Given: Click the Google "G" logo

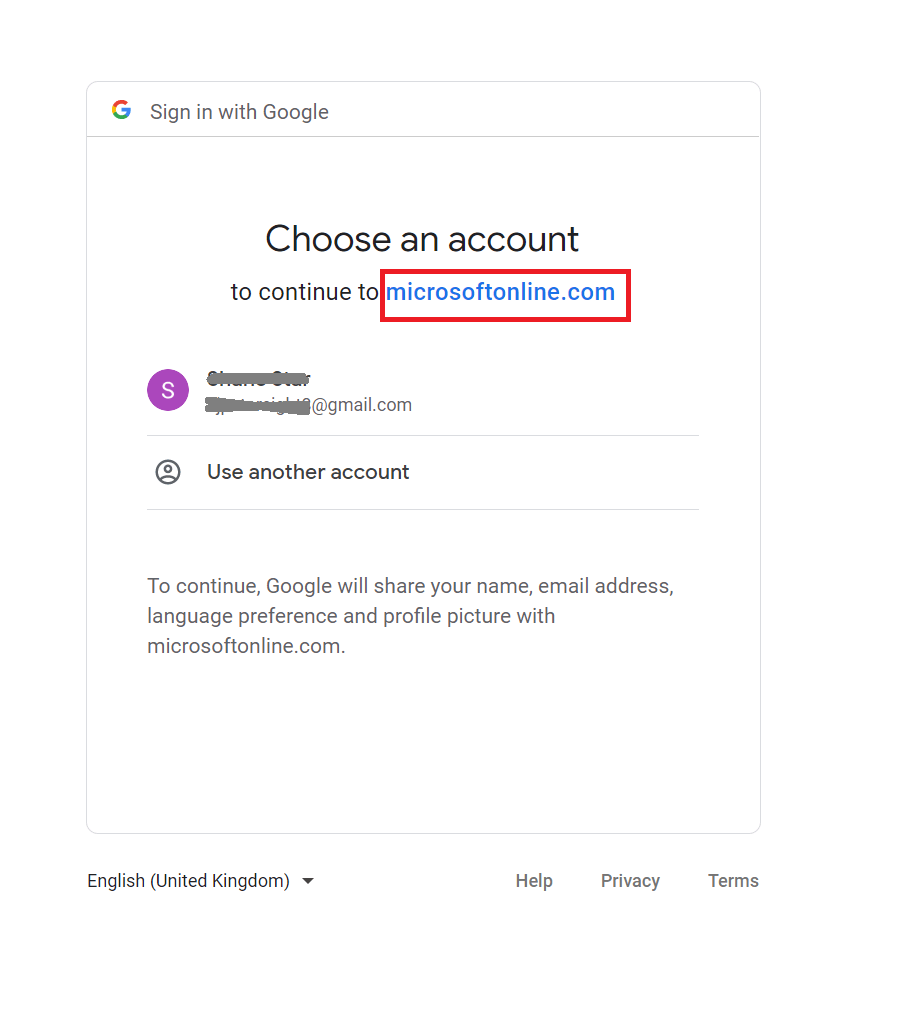Looking at the screenshot, I should pyautogui.click(x=122, y=110).
